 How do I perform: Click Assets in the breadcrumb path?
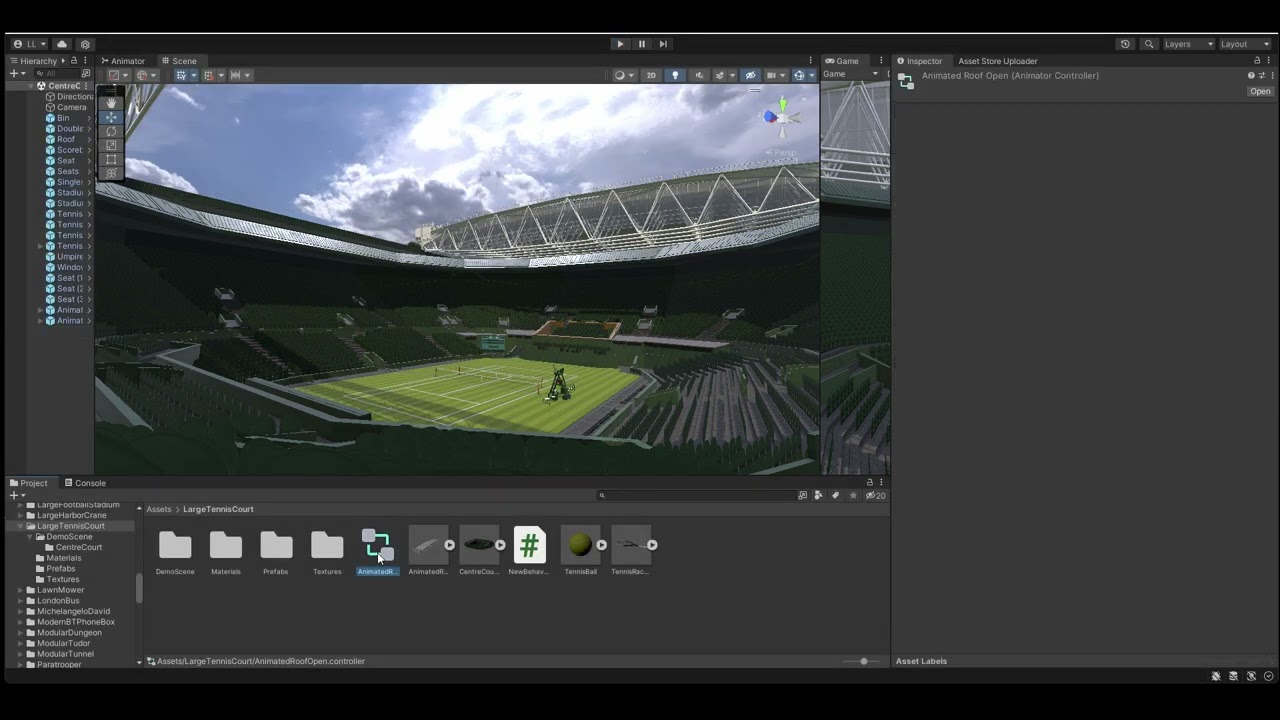tap(159, 509)
